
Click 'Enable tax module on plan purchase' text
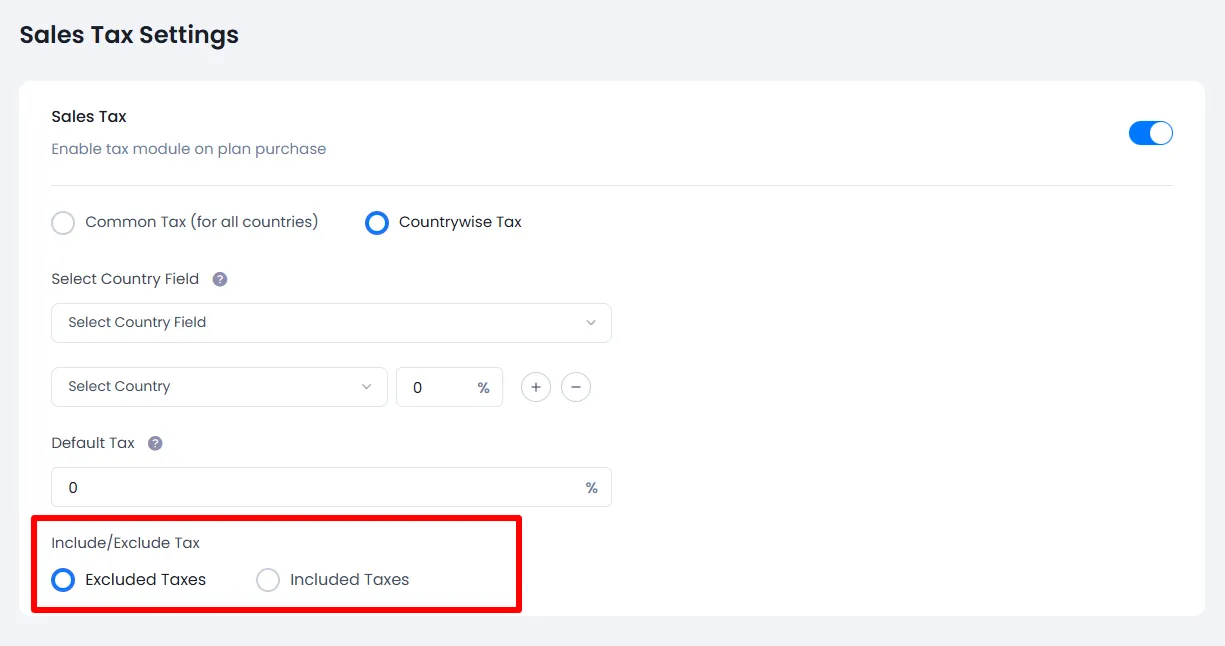coord(189,149)
